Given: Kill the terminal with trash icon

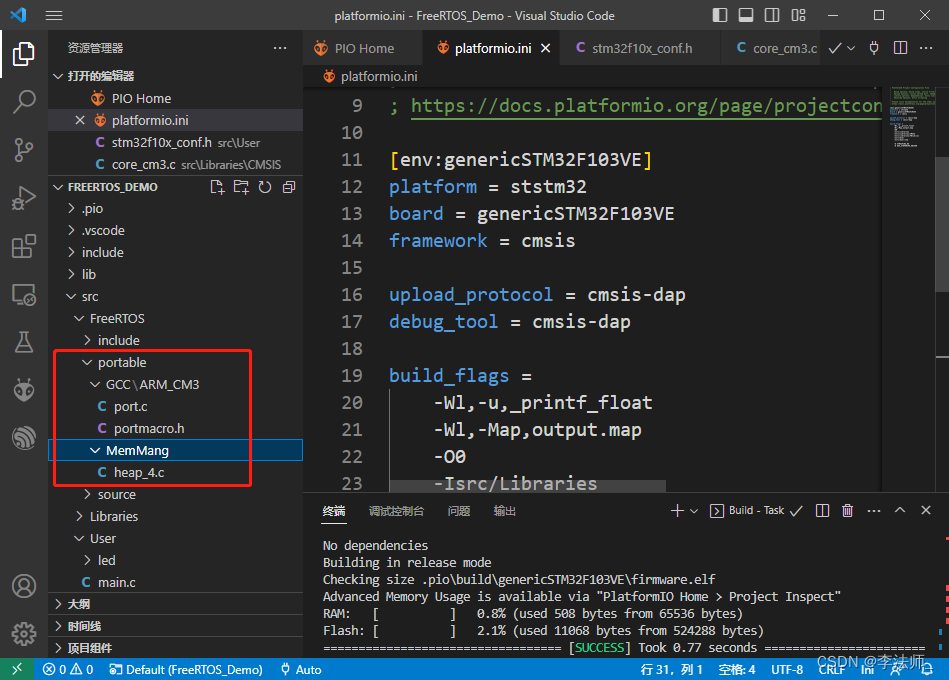Looking at the screenshot, I should click(847, 510).
